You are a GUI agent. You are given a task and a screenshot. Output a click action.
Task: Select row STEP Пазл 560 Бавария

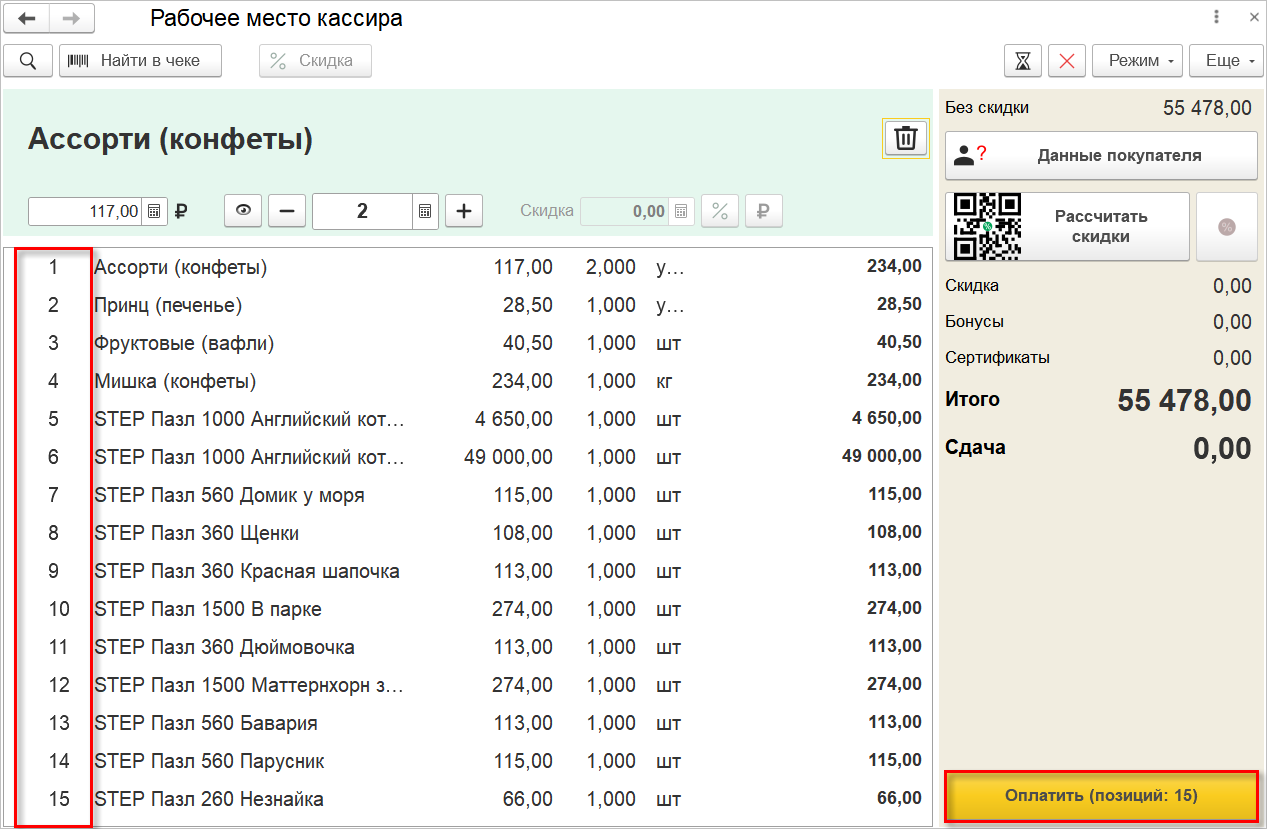point(468,723)
